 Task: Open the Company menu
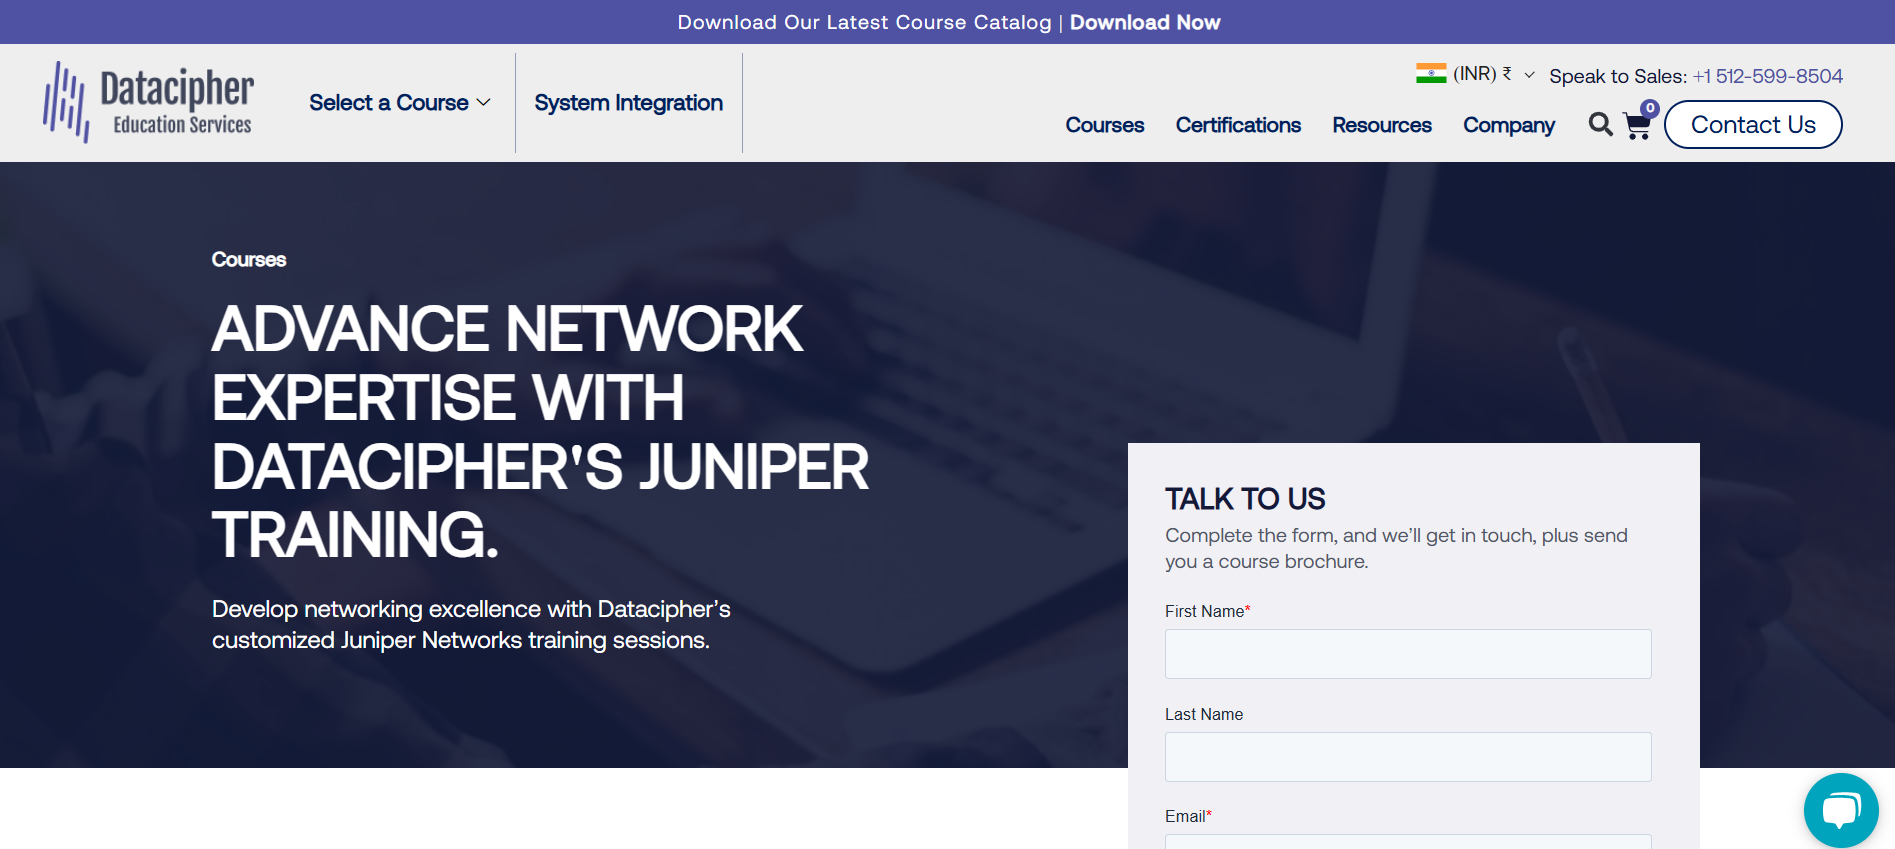point(1509,125)
